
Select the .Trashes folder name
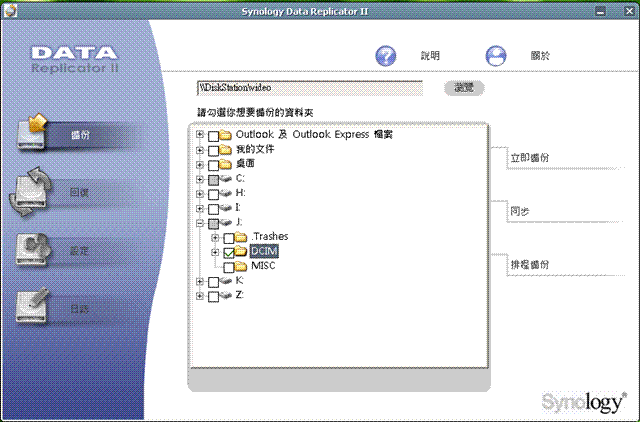270,236
